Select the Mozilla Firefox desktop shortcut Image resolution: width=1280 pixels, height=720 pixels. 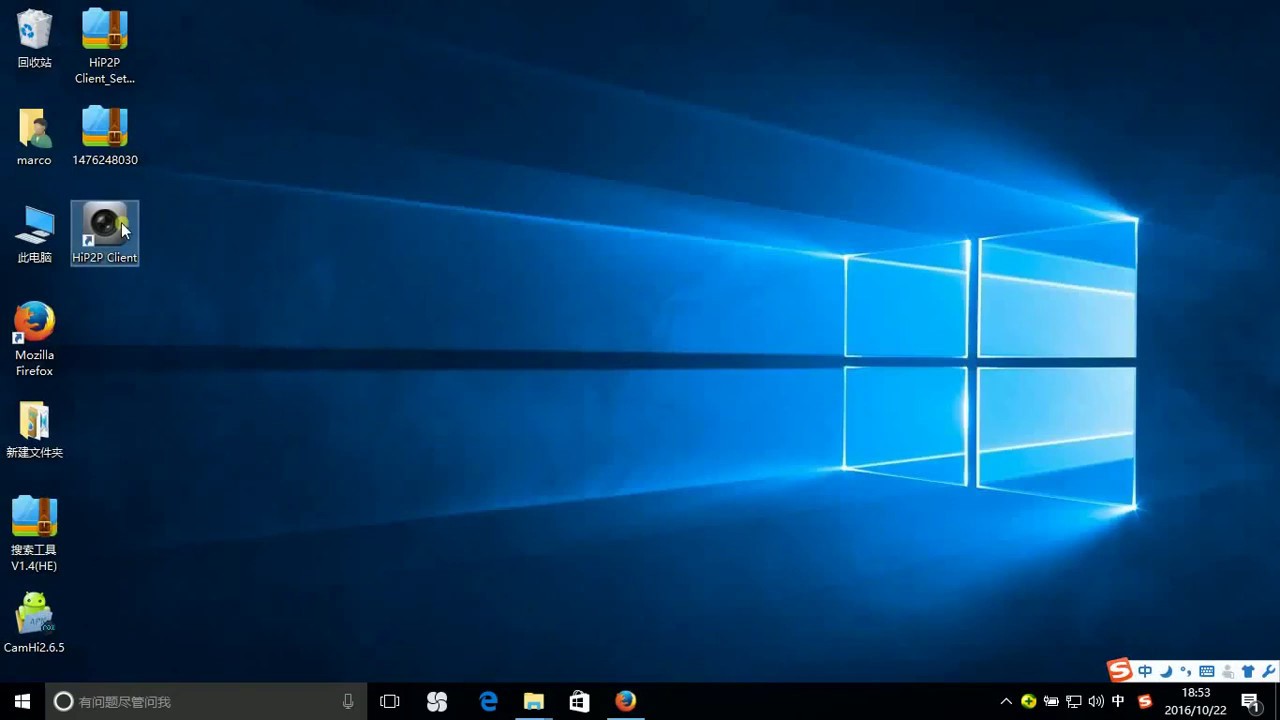click(x=34, y=339)
